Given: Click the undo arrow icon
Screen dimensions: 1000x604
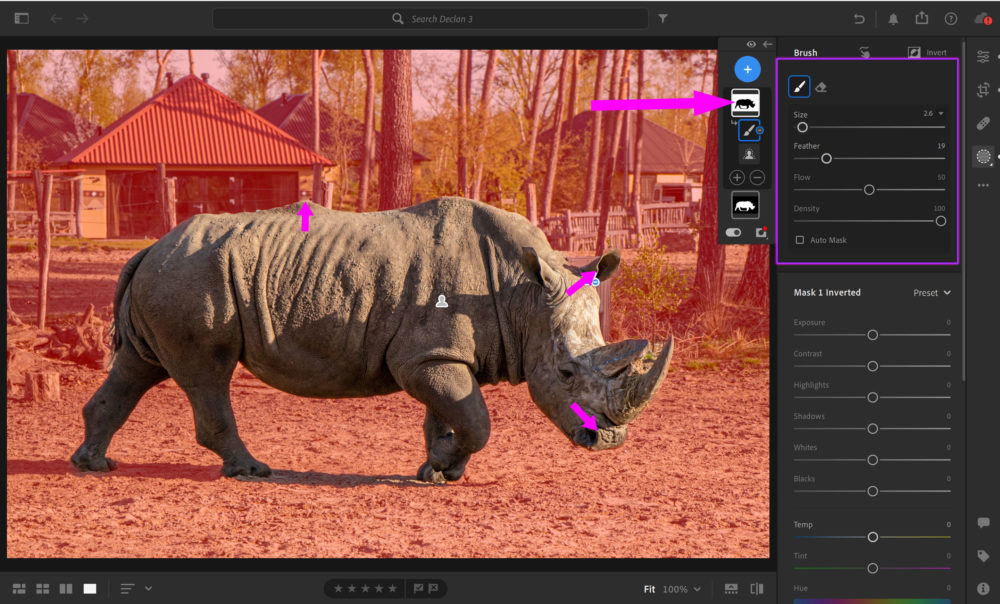Looking at the screenshot, I should point(859,18).
